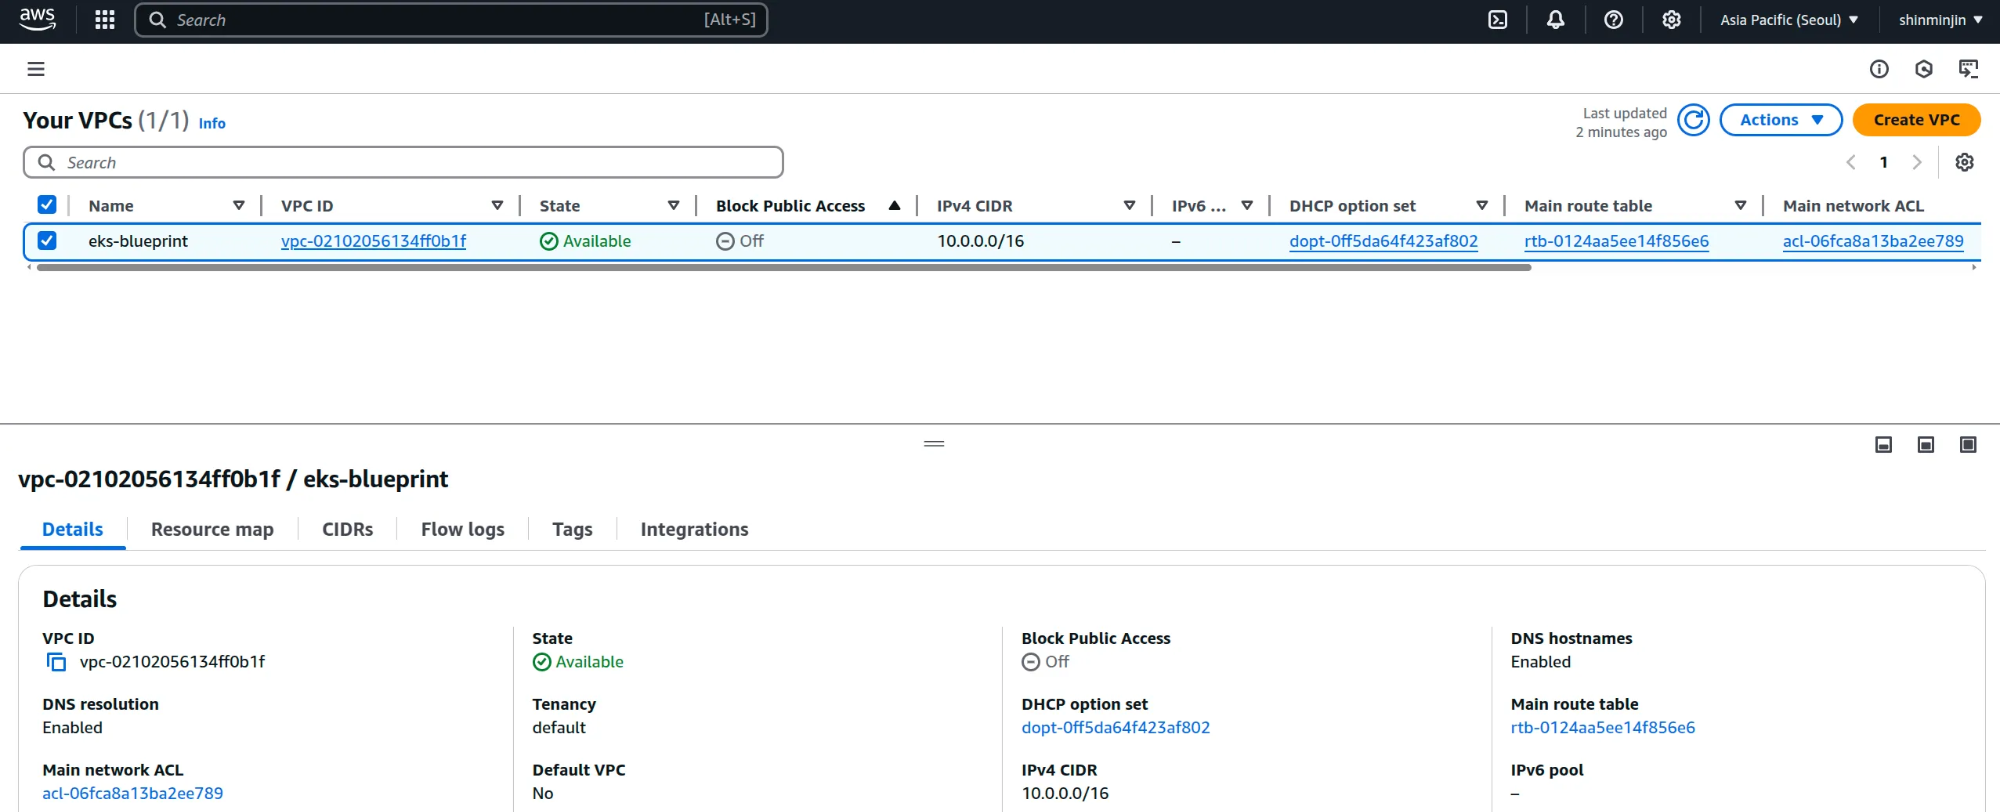Open the Asia Pacific (Seoul) region selector

click(x=1788, y=20)
